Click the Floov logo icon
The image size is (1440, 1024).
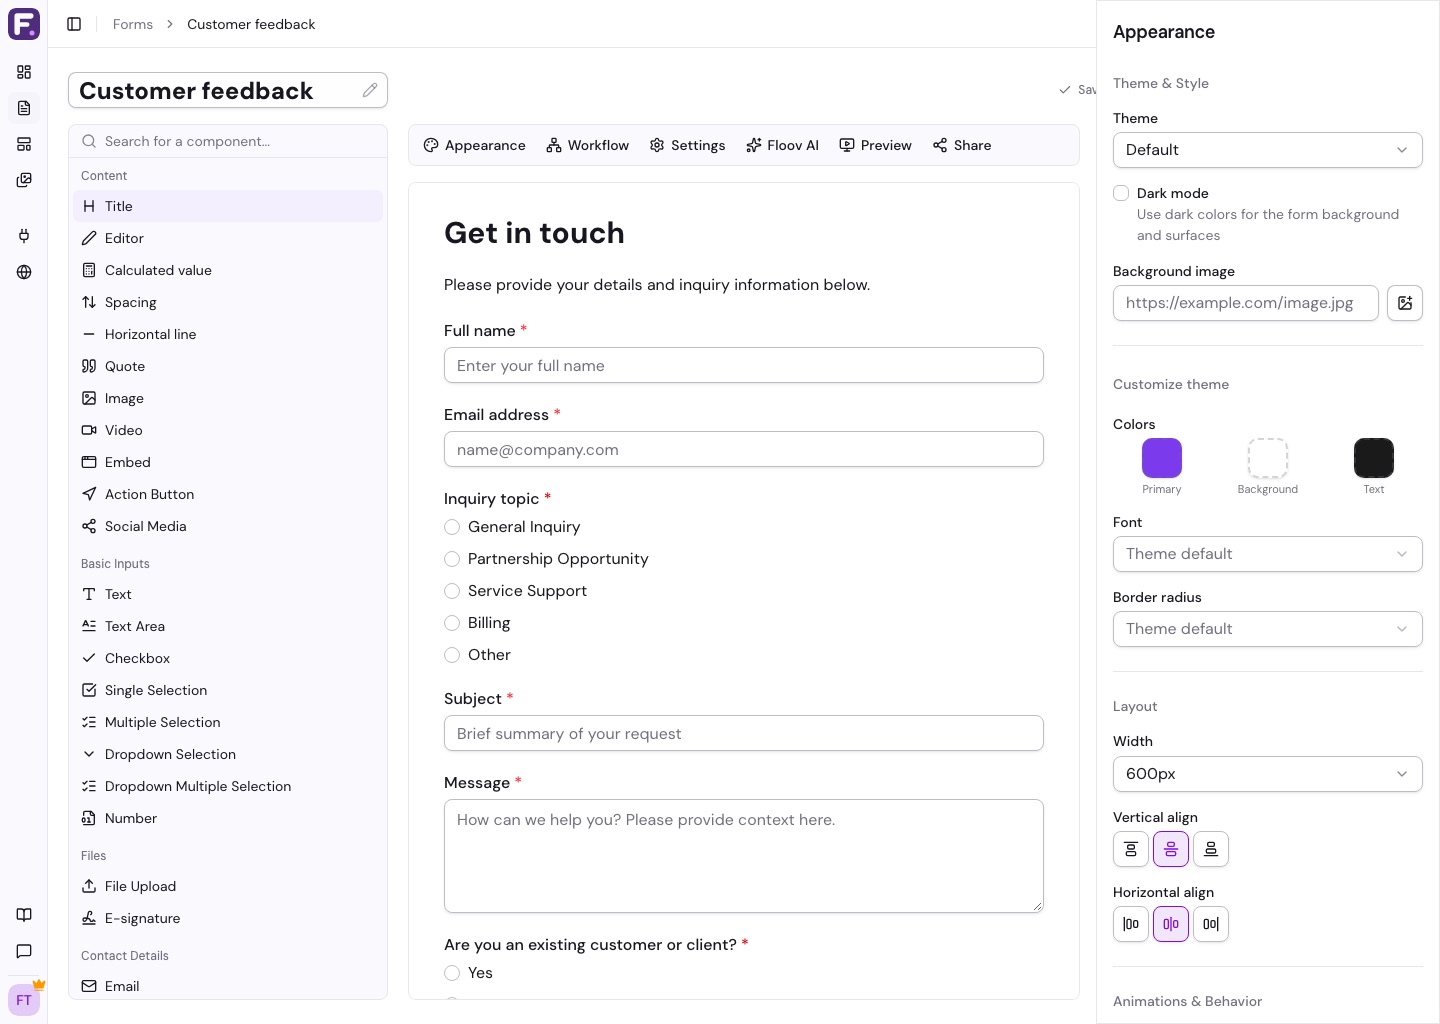point(24,24)
